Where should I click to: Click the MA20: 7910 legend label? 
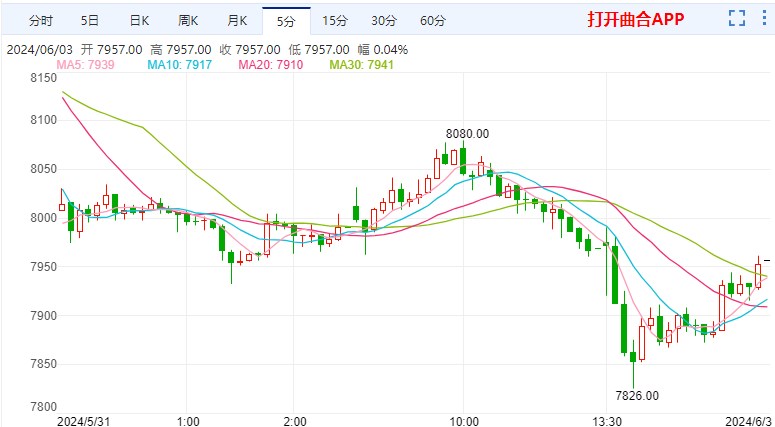coord(270,64)
